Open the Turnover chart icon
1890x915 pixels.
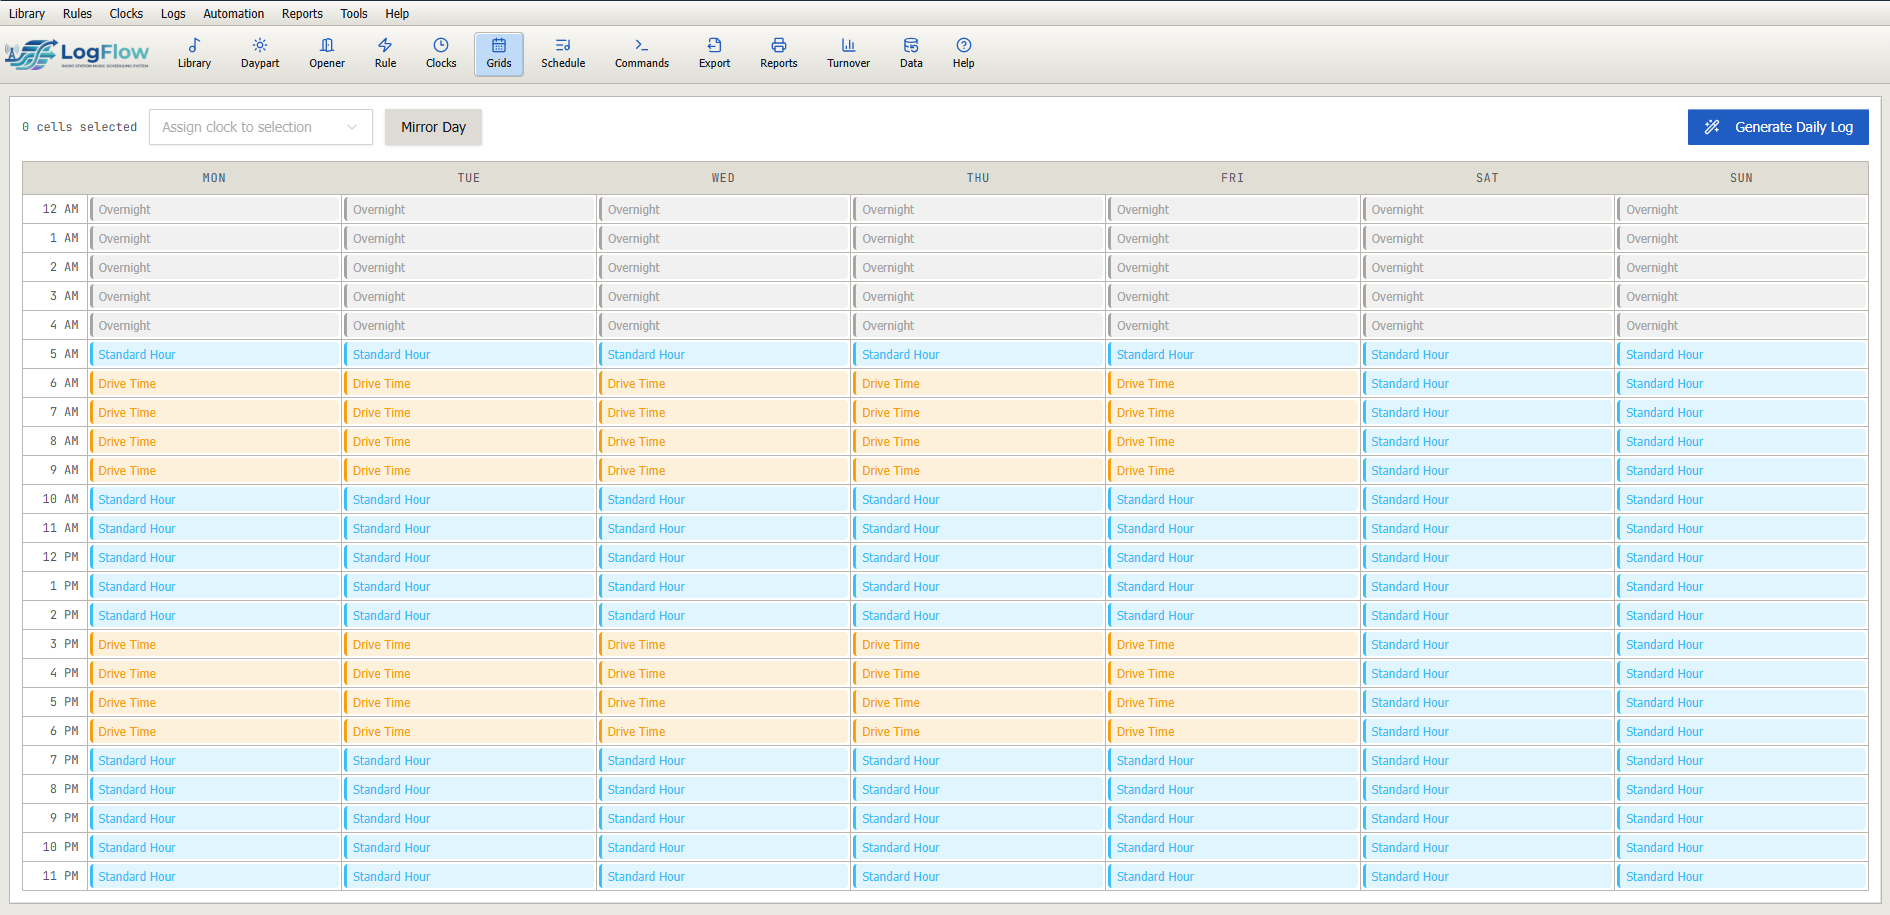click(848, 54)
